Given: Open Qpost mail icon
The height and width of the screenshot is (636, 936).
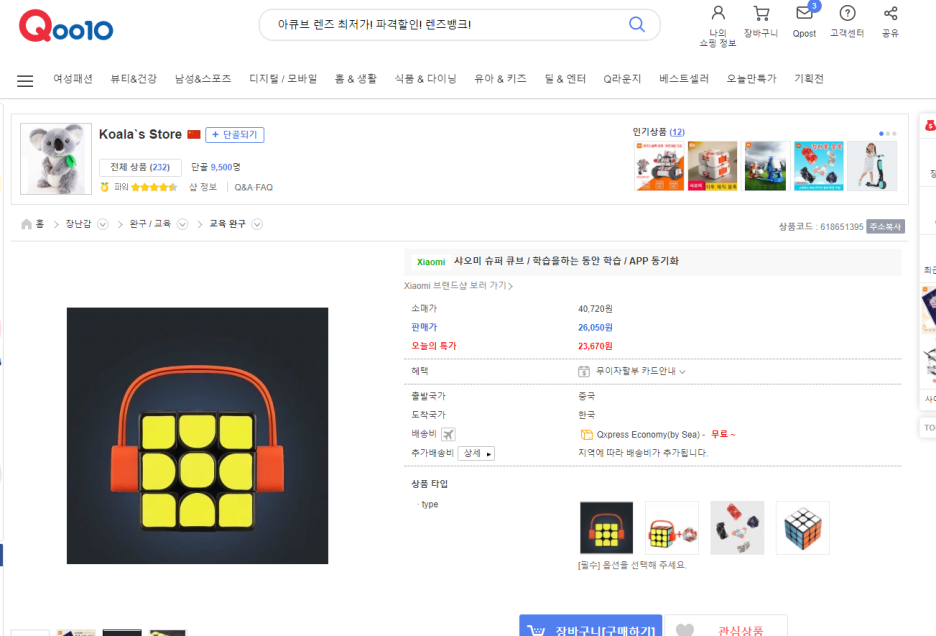Looking at the screenshot, I should (804, 13).
